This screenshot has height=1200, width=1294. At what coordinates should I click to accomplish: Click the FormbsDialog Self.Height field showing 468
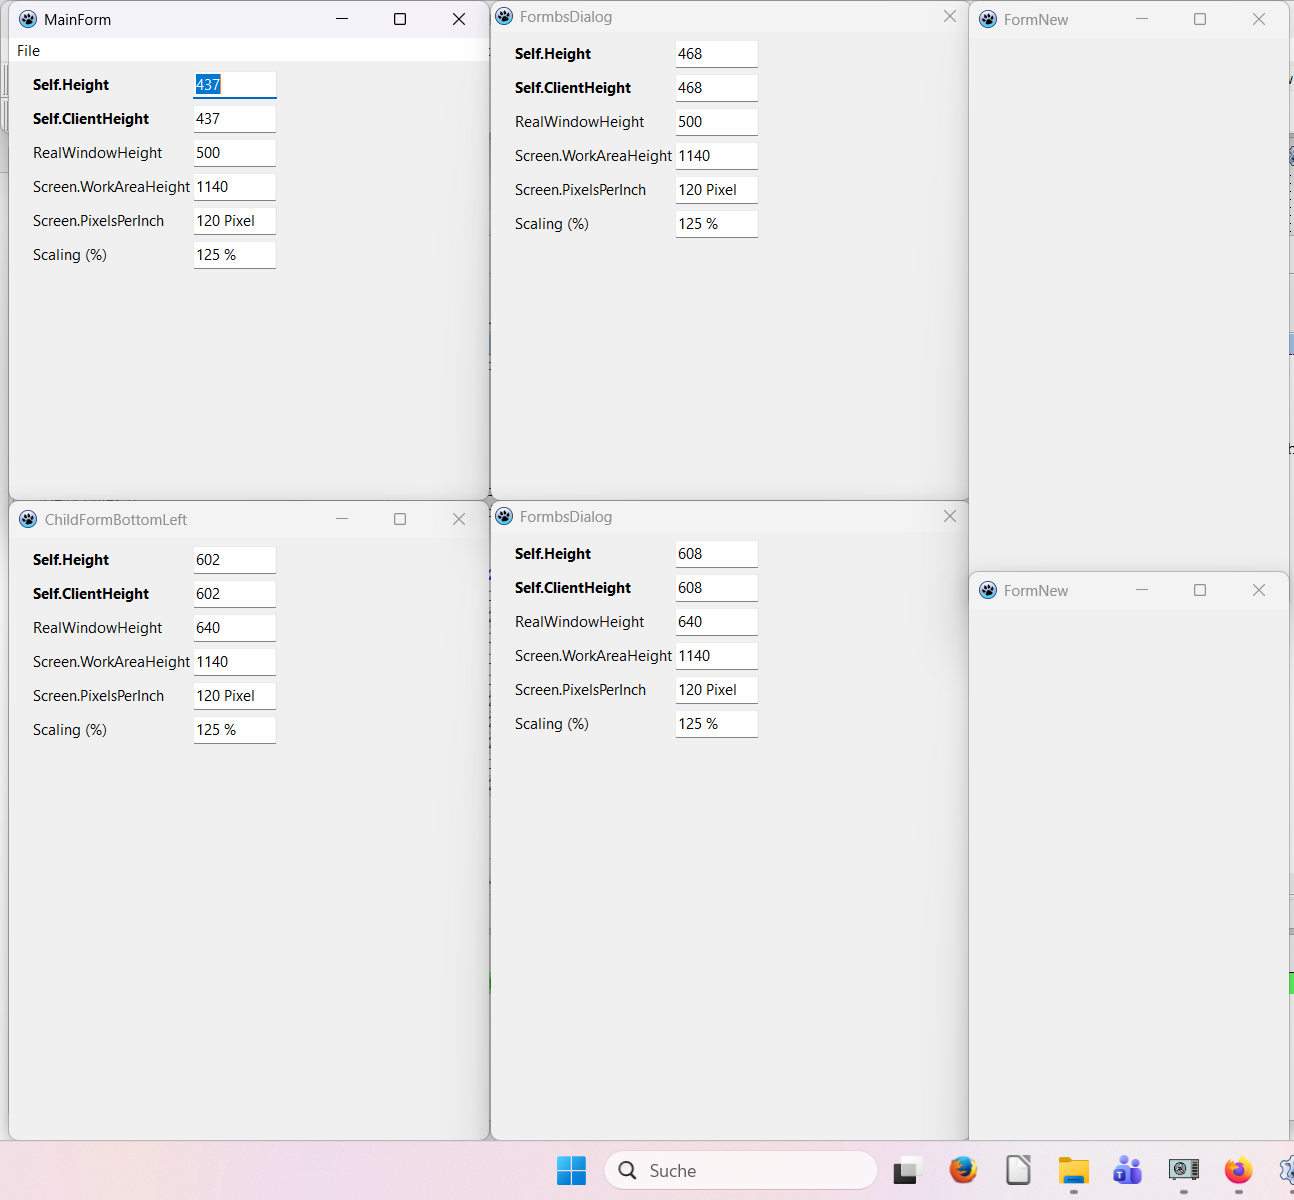pos(716,54)
